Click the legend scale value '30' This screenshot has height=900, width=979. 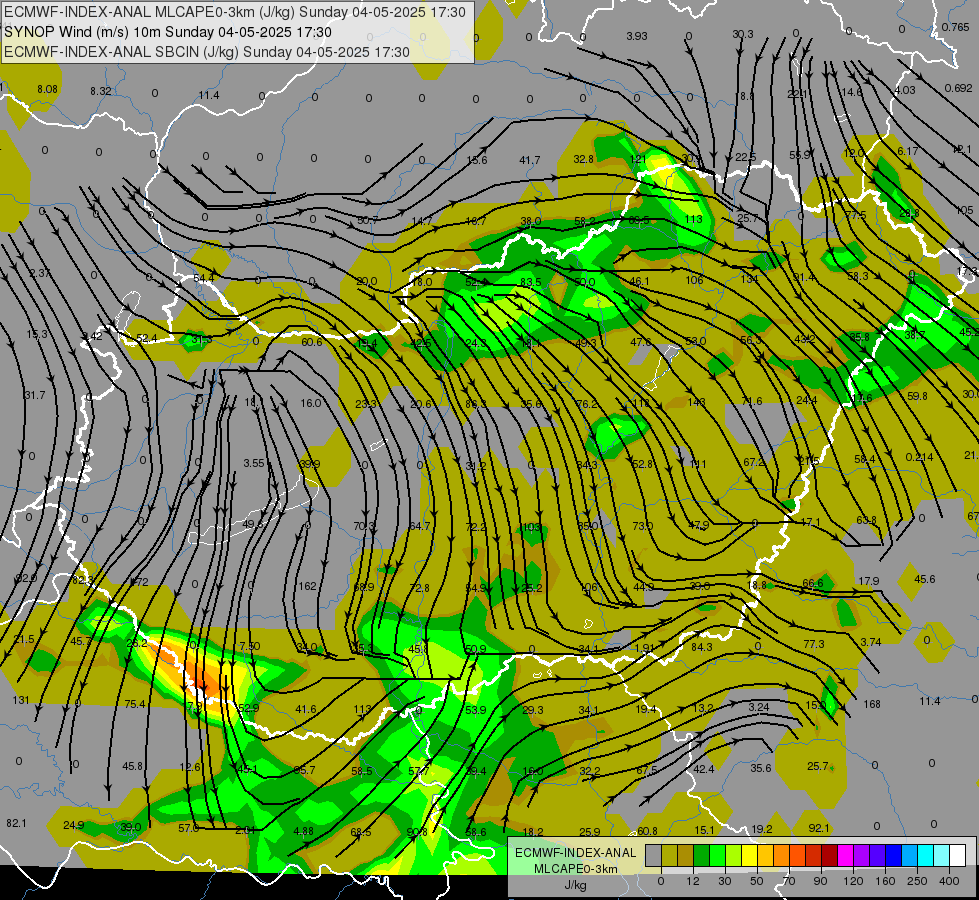(725, 881)
